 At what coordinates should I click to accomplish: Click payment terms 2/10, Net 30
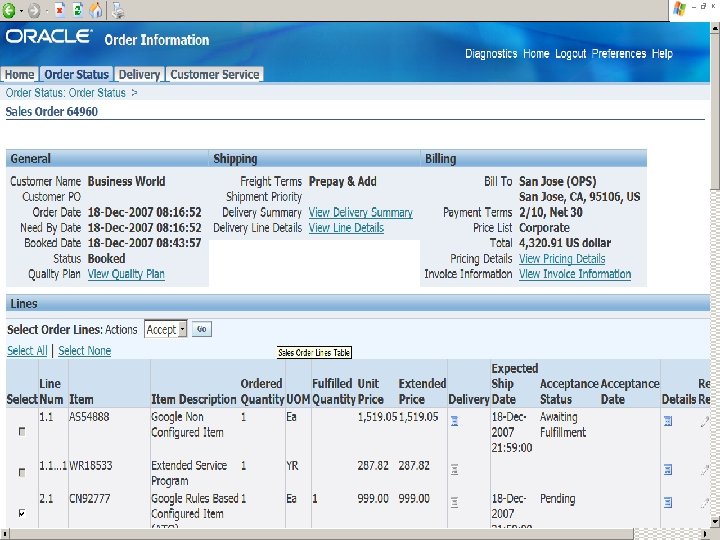(551, 212)
